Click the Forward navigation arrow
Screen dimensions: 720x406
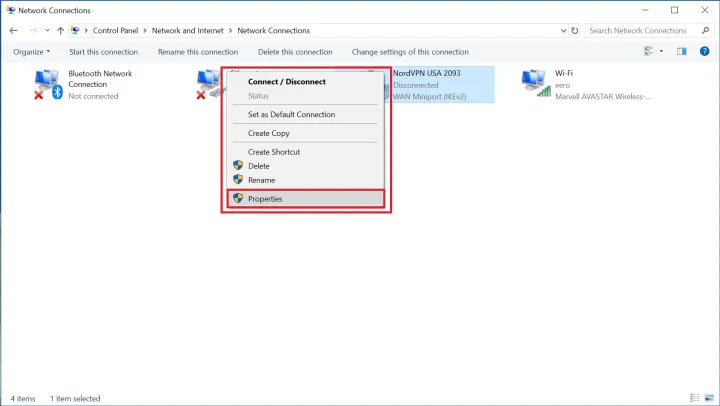tap(32, 30)
